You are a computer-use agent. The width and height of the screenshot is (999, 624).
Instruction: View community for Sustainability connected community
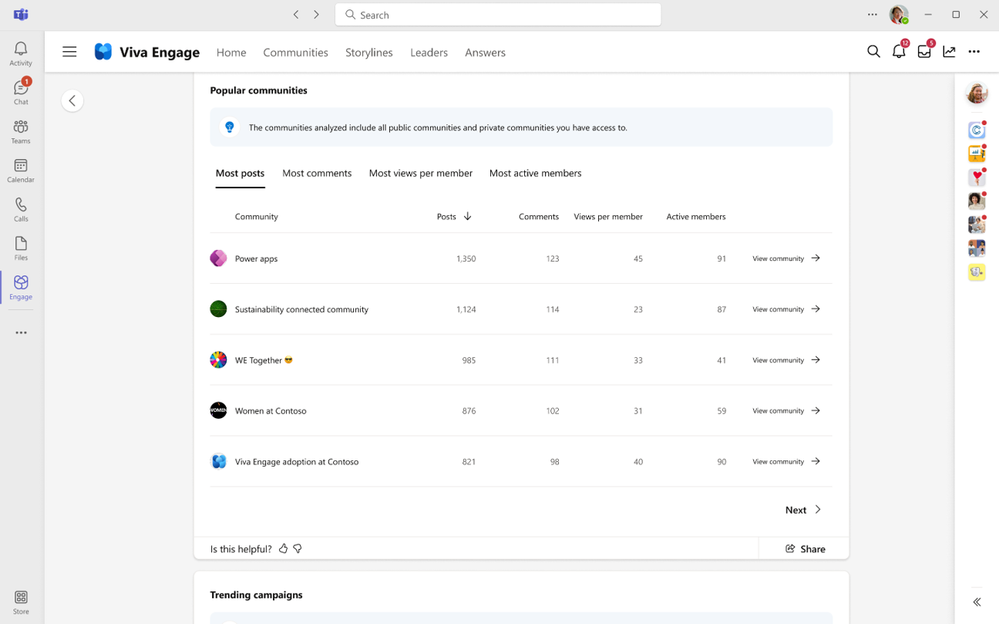pyautogui.click(x=786, y=309)
